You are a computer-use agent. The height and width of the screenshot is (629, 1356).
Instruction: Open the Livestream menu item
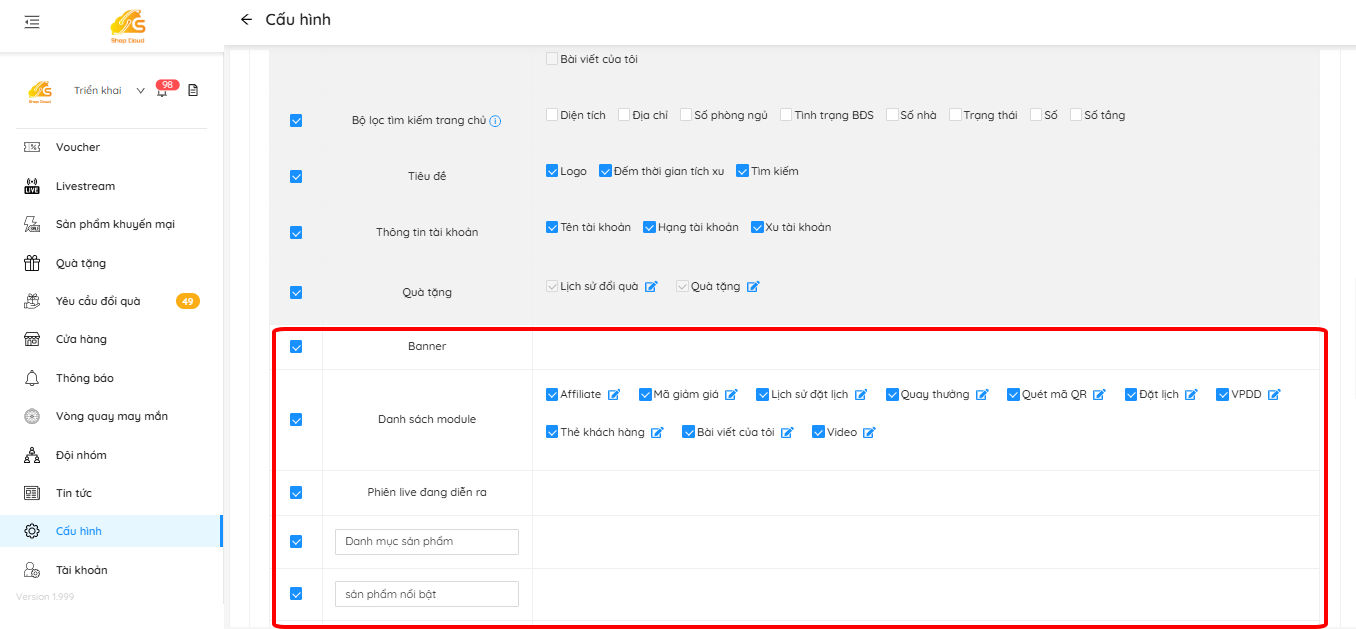pyautogui.click(x=85, y=186)
